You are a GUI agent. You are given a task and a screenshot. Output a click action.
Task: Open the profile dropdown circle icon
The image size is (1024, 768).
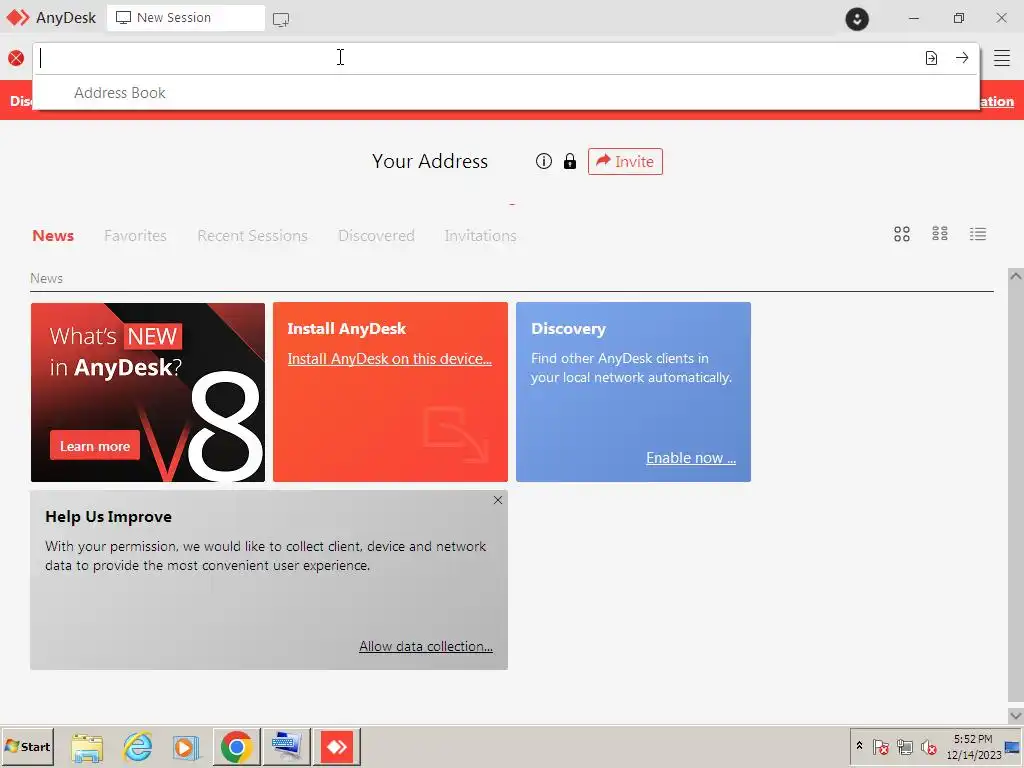coord(857,18)
